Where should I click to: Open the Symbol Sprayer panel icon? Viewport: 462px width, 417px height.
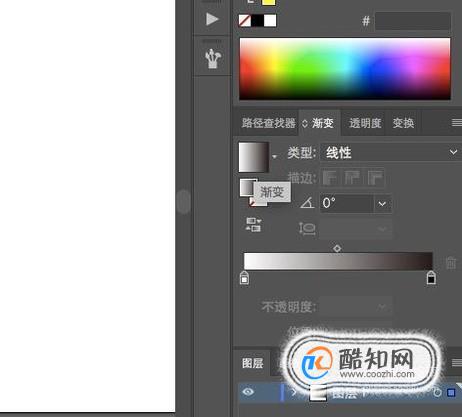coord(213,59)
